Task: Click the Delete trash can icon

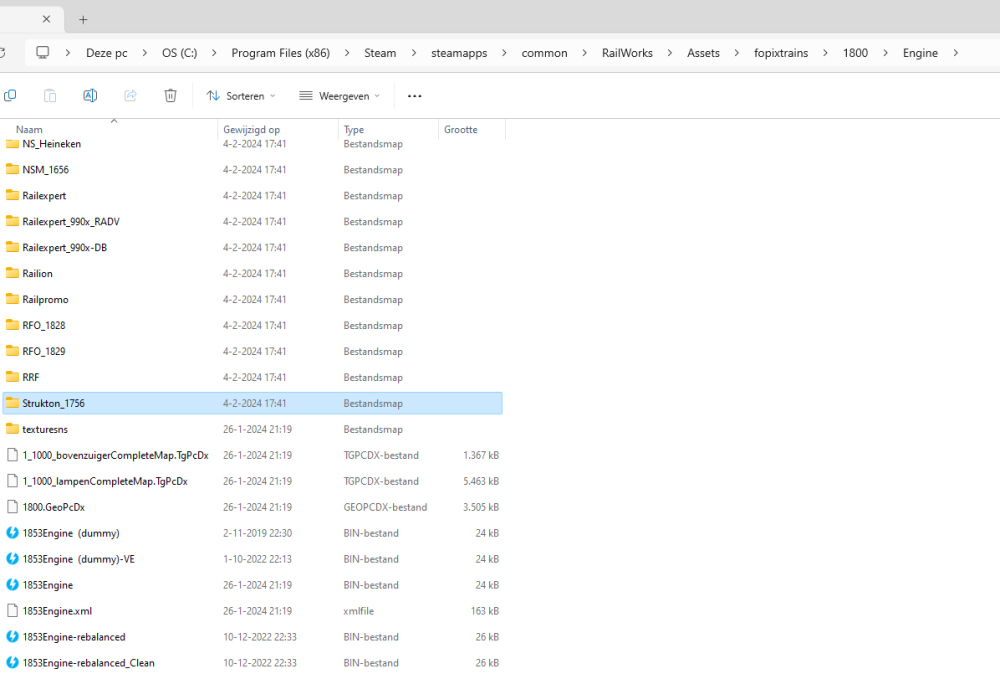Action: [170, 96]
